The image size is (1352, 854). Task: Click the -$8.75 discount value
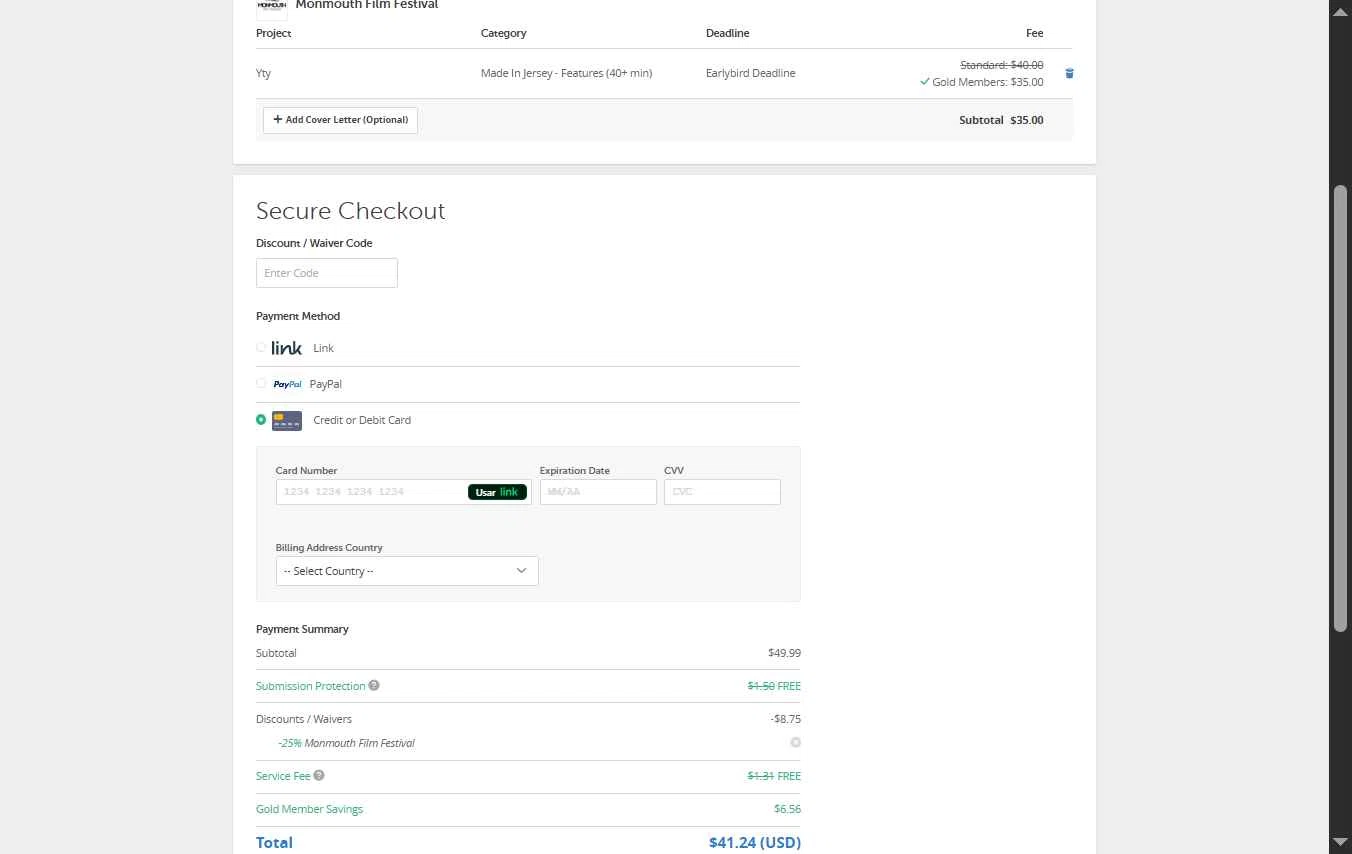click(786, 719)
